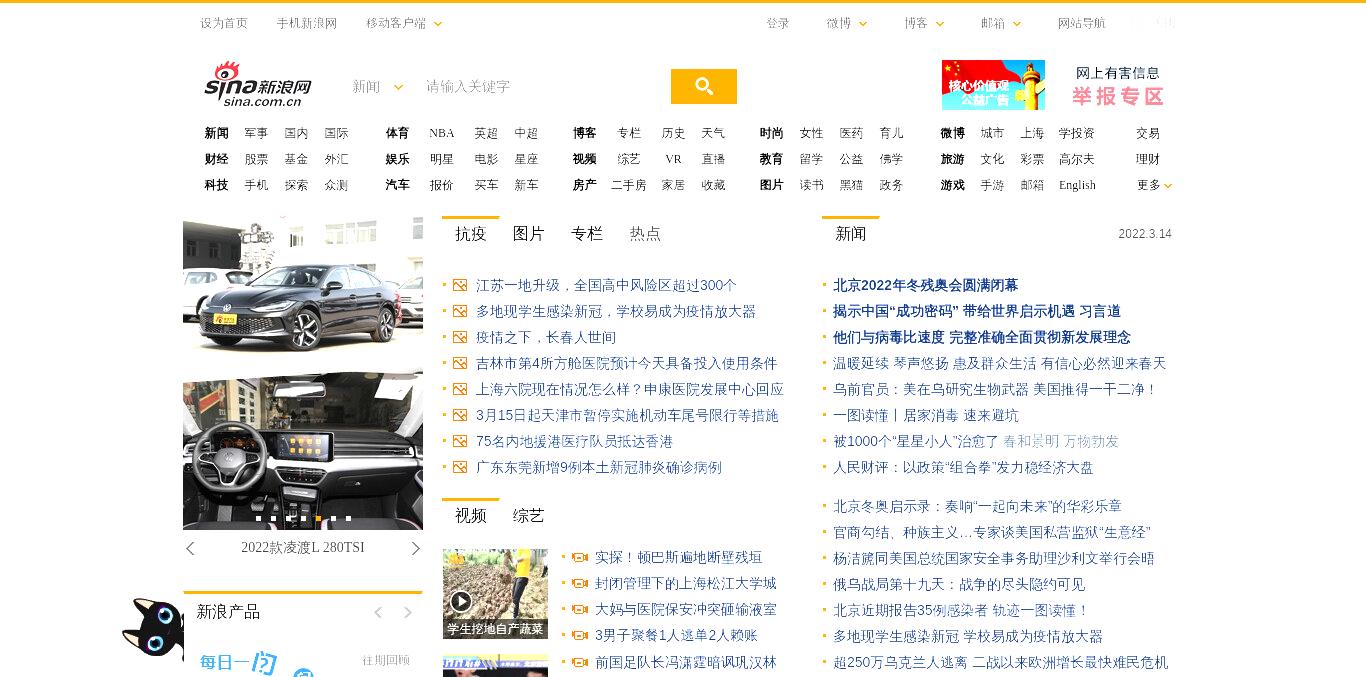Open headline 俄乌战局第十九天：战争的尽头隐约可见

959,584
